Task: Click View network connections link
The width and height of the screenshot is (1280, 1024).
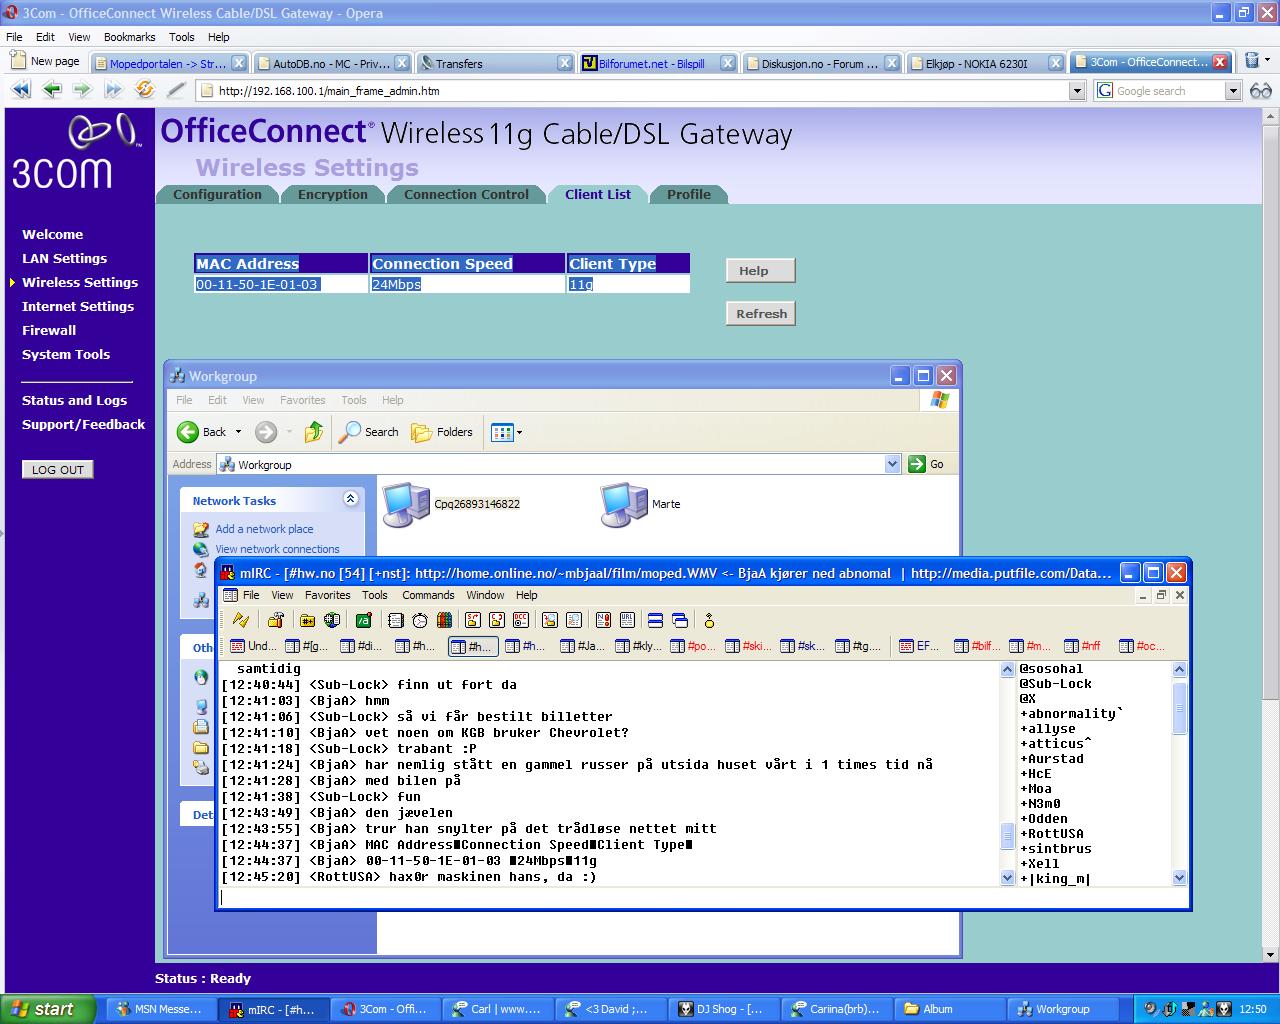Action: (277, 549)
